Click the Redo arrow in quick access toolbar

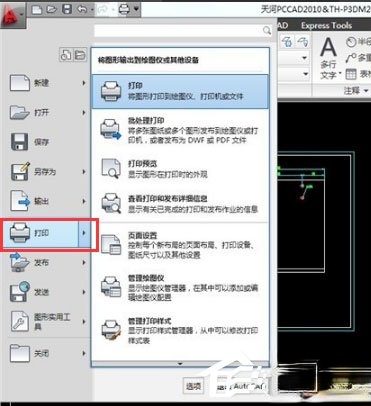coord(102,10)
